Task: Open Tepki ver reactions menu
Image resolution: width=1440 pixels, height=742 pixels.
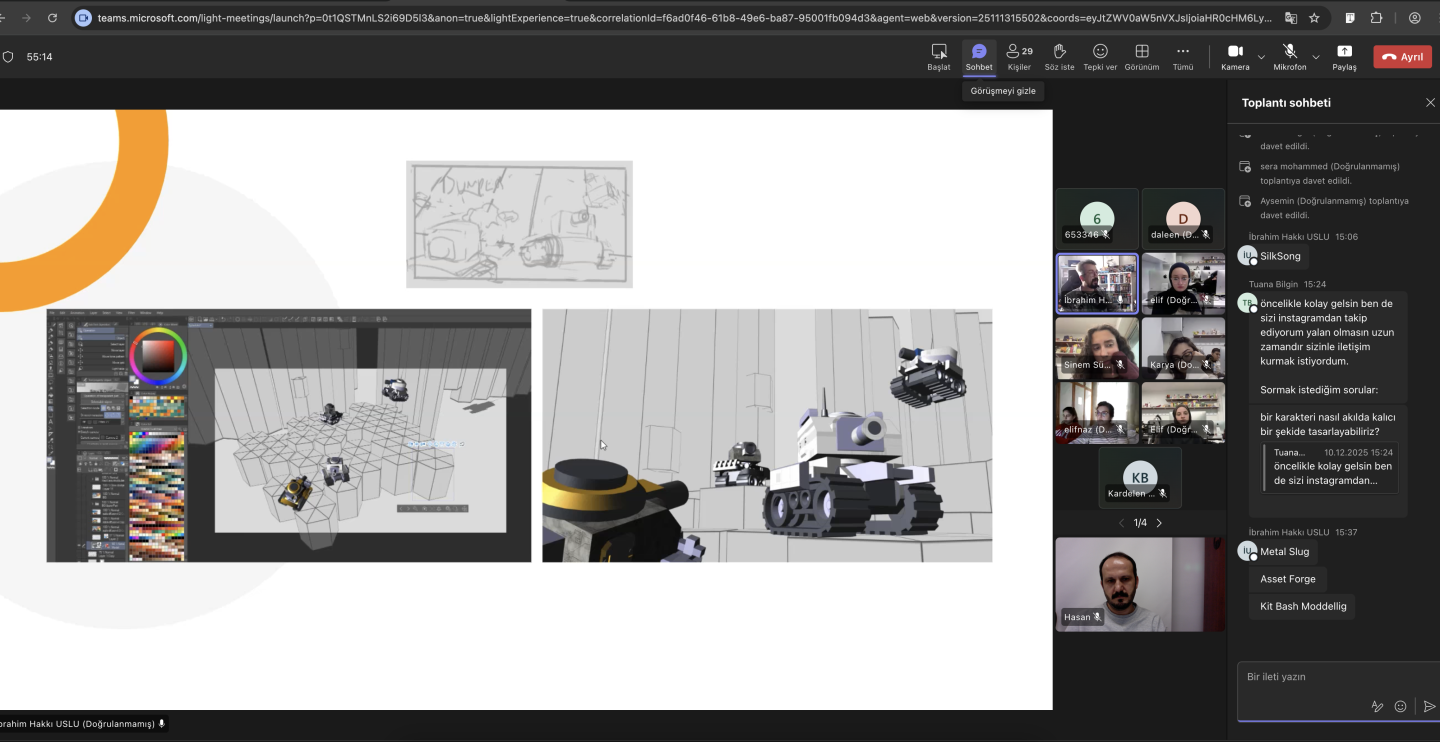Action: pos(1100,56)
